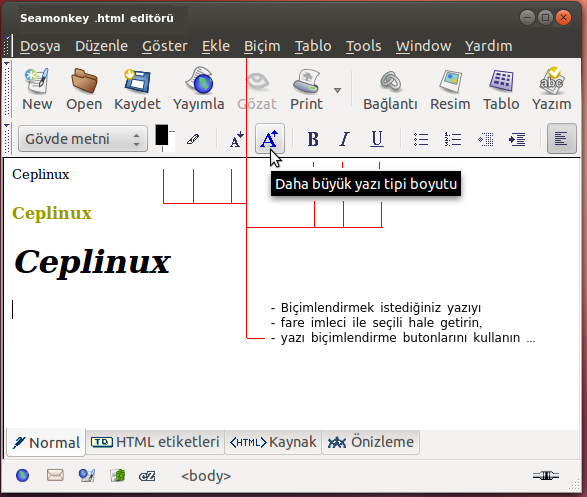Click the Print toolbar icon
Viewport: 587px width, 497px height.
pos(306,89)
